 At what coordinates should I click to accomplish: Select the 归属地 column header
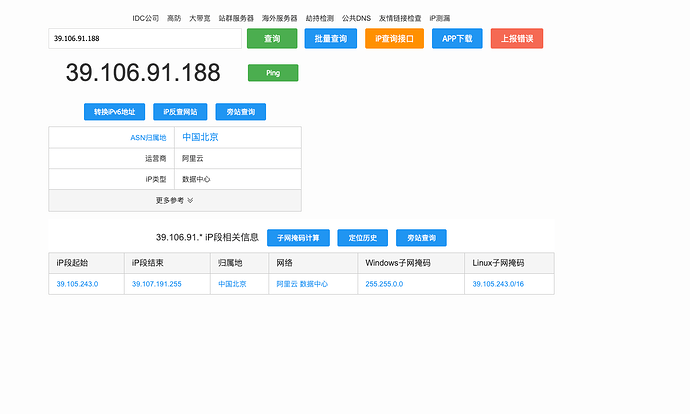point(230,263)
